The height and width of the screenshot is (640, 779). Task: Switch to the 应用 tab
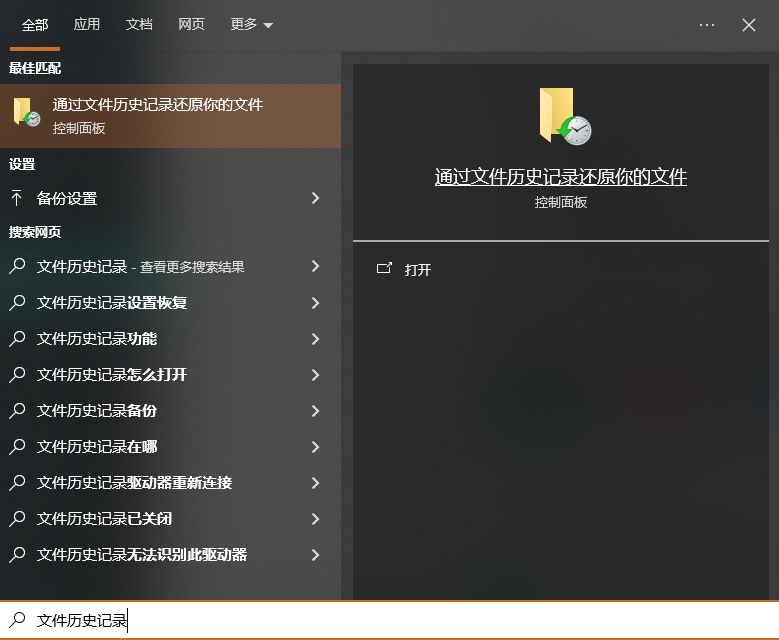(x=86, y=24)
